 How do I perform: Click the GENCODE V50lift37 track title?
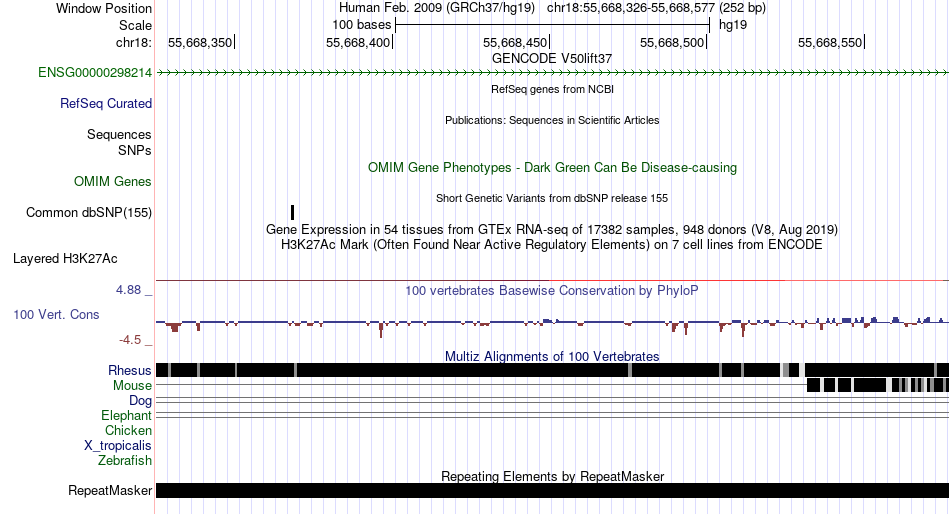pos(552,59)
